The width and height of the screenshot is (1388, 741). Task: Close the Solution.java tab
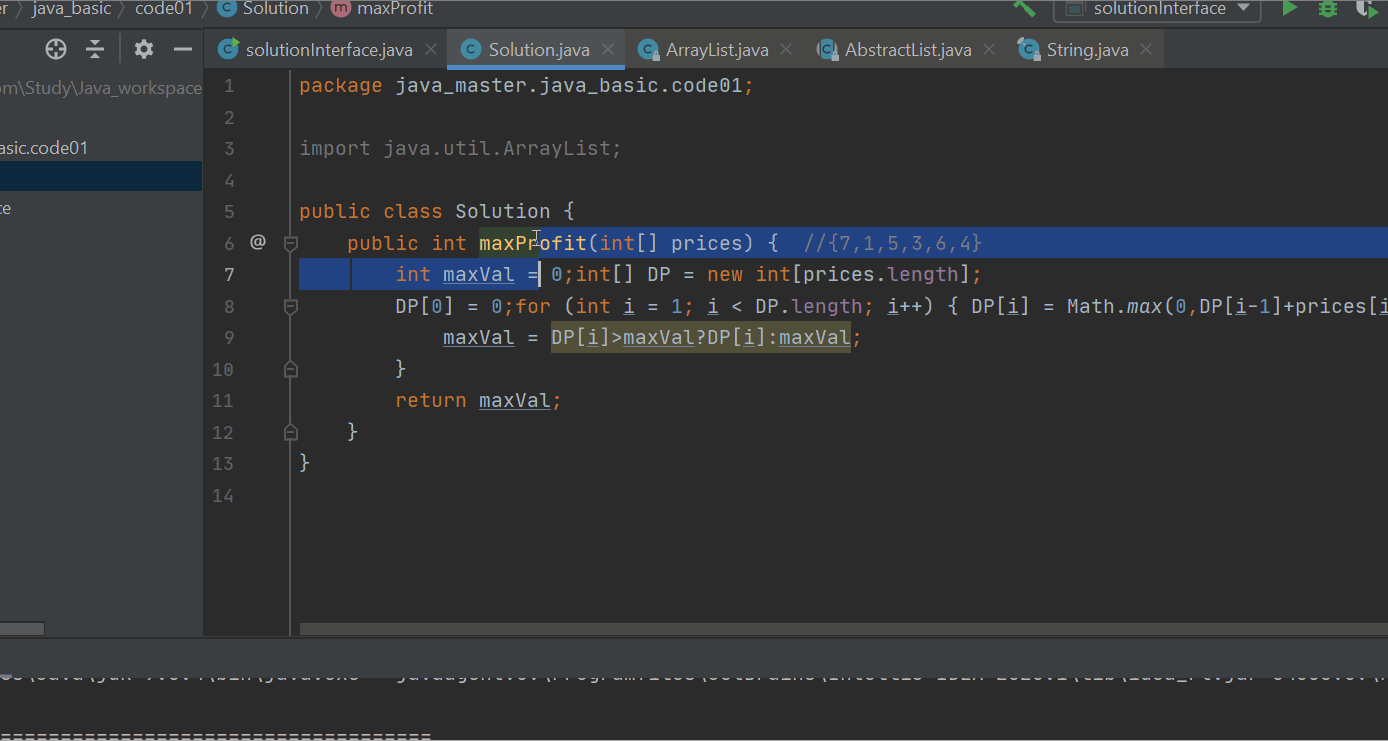coord(608,49)
